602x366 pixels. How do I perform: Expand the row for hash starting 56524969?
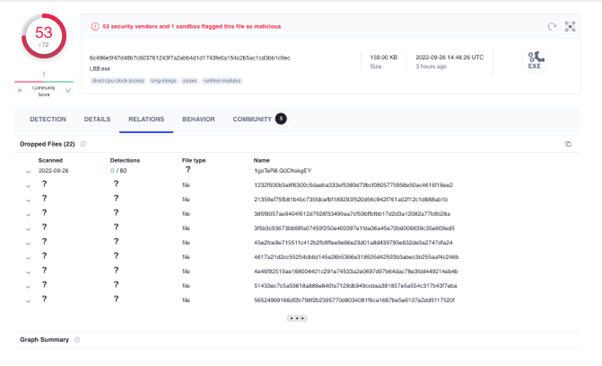[28, 301]
